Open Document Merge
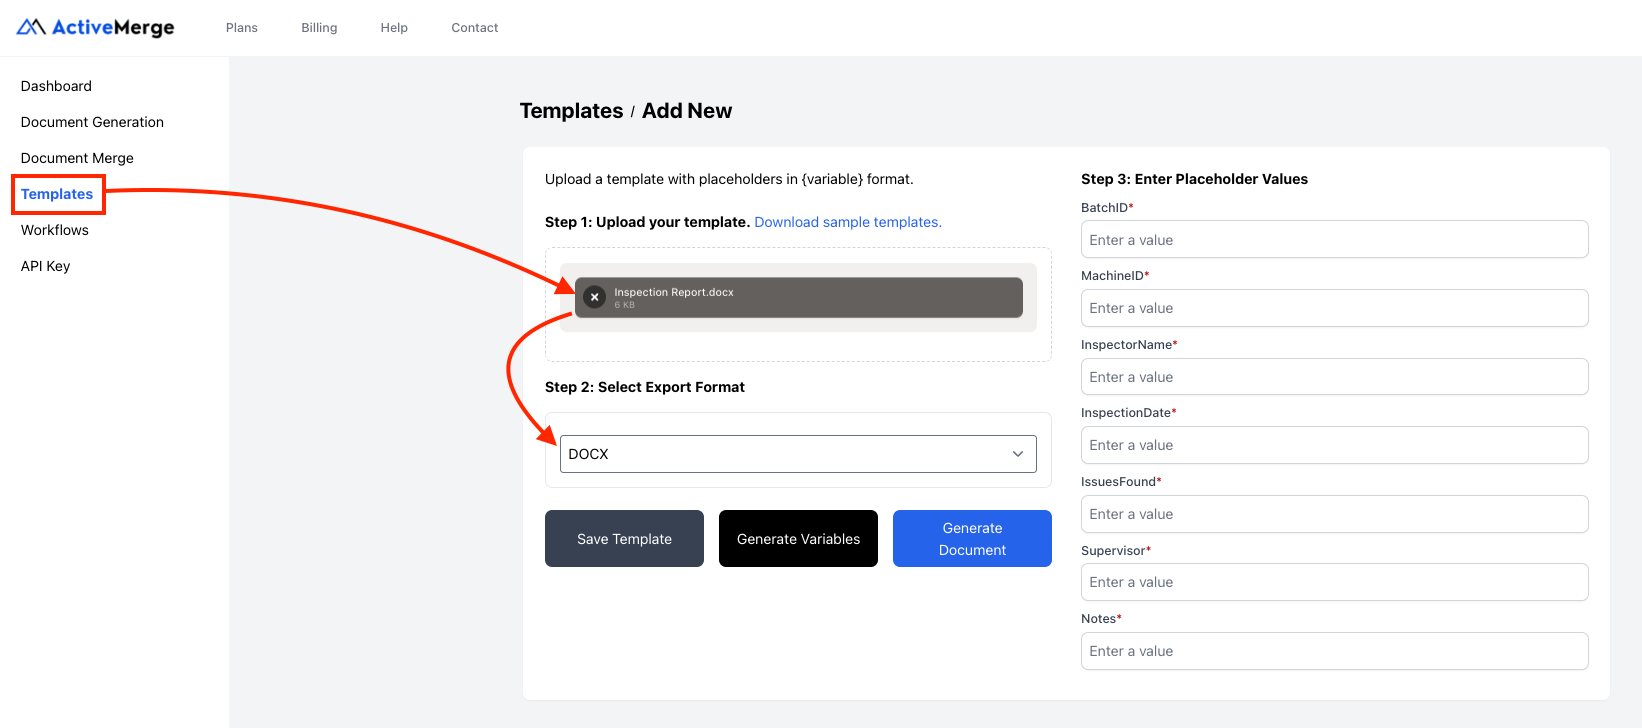Viewport: 1642px width, 728px height. pyautogui.click(x=77, y=157)
